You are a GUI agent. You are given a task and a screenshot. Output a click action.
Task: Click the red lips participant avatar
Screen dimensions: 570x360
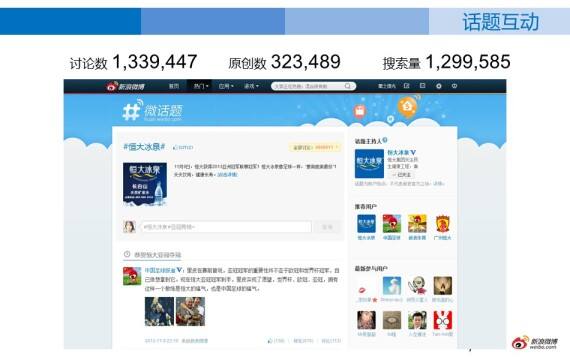point(366,286)
